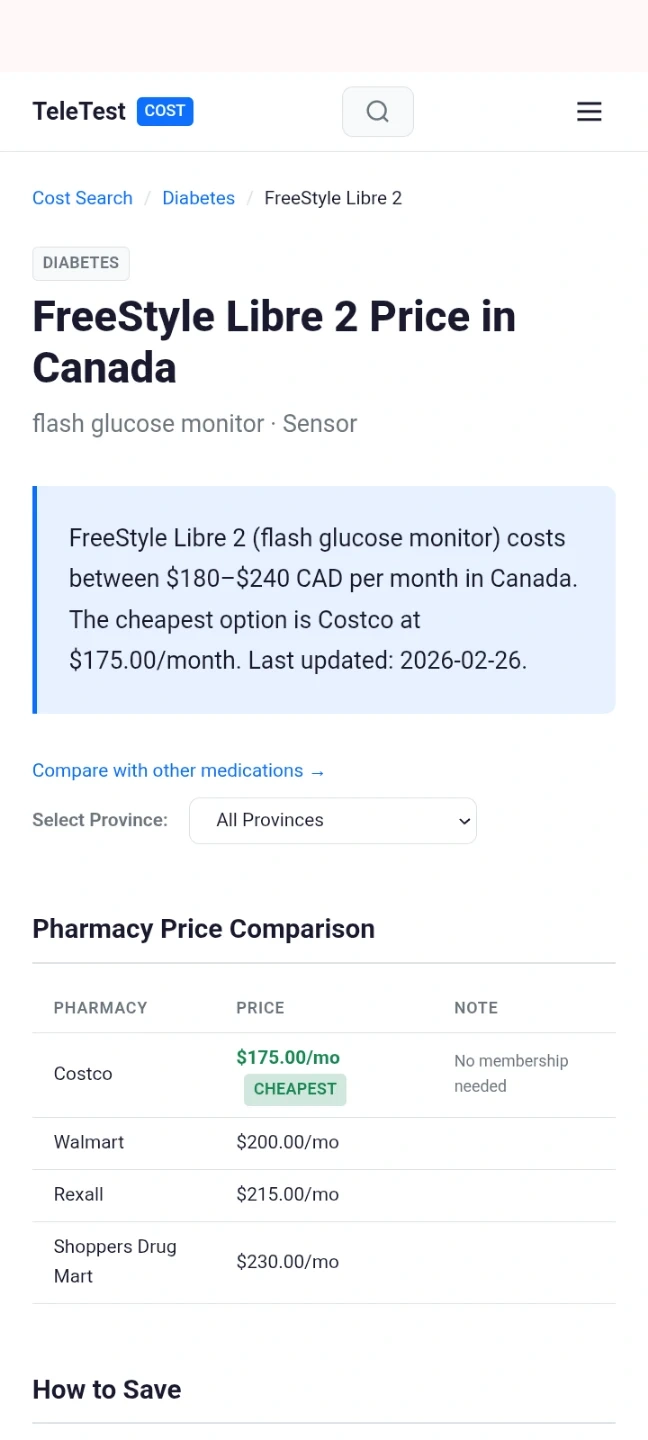The height and width of the screenshot is (1440, 648).
Task: Click the blue COST badge
Action: click(165, 111)
